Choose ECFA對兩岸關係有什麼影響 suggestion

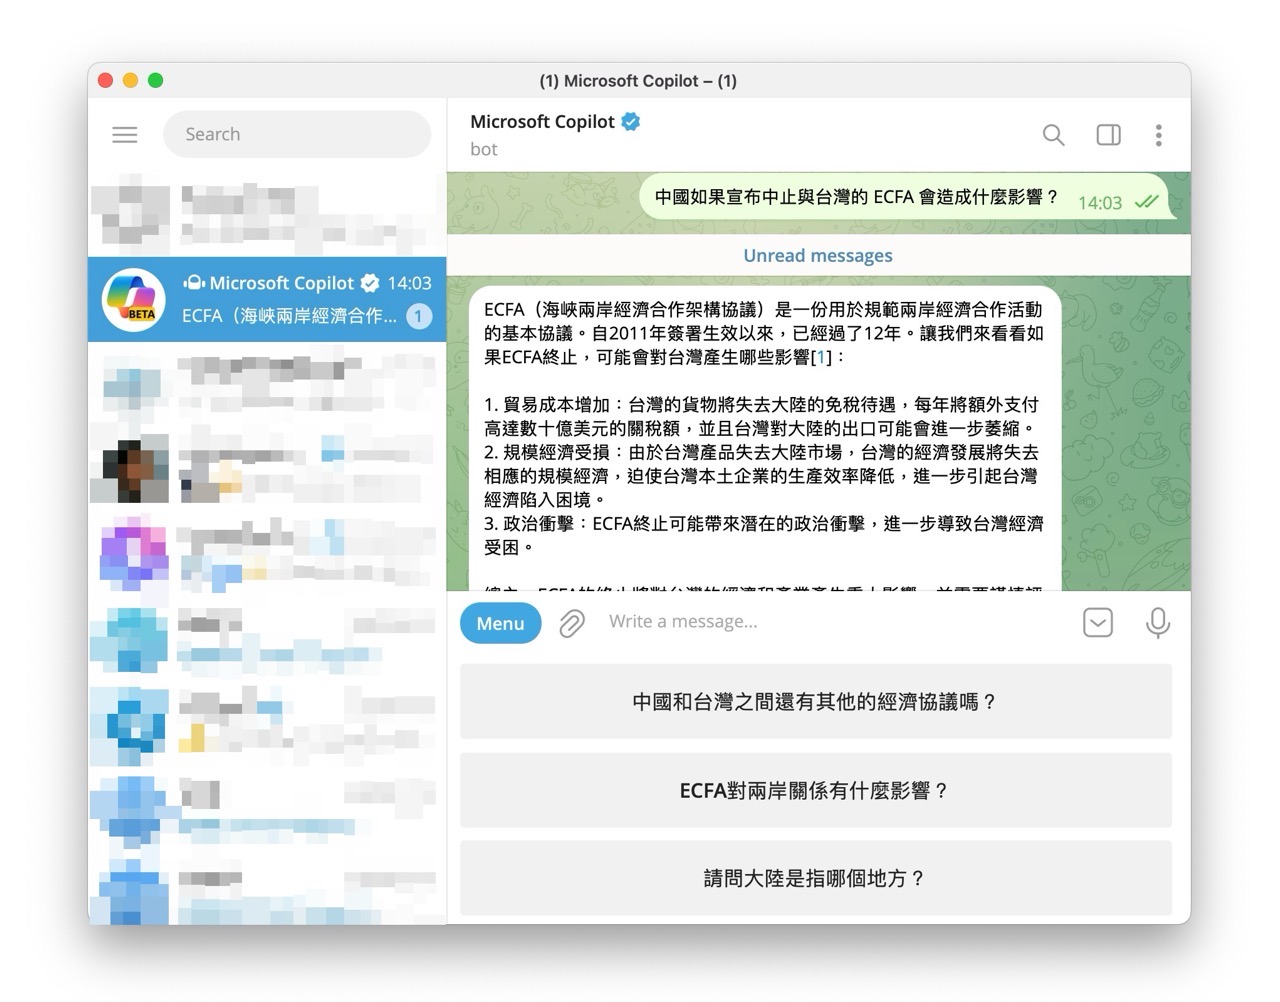[815, 791]
